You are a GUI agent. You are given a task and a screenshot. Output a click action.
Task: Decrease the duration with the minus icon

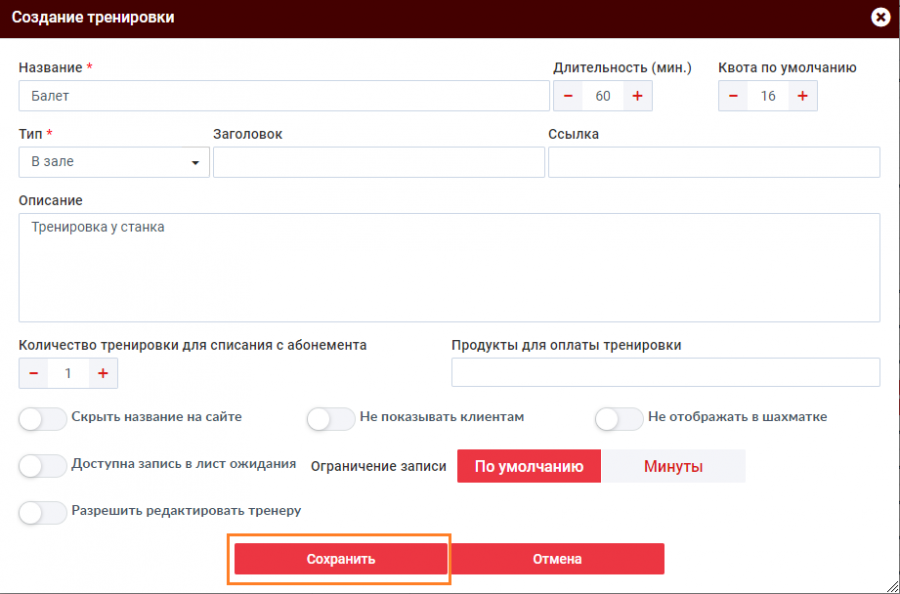(568, 96)
